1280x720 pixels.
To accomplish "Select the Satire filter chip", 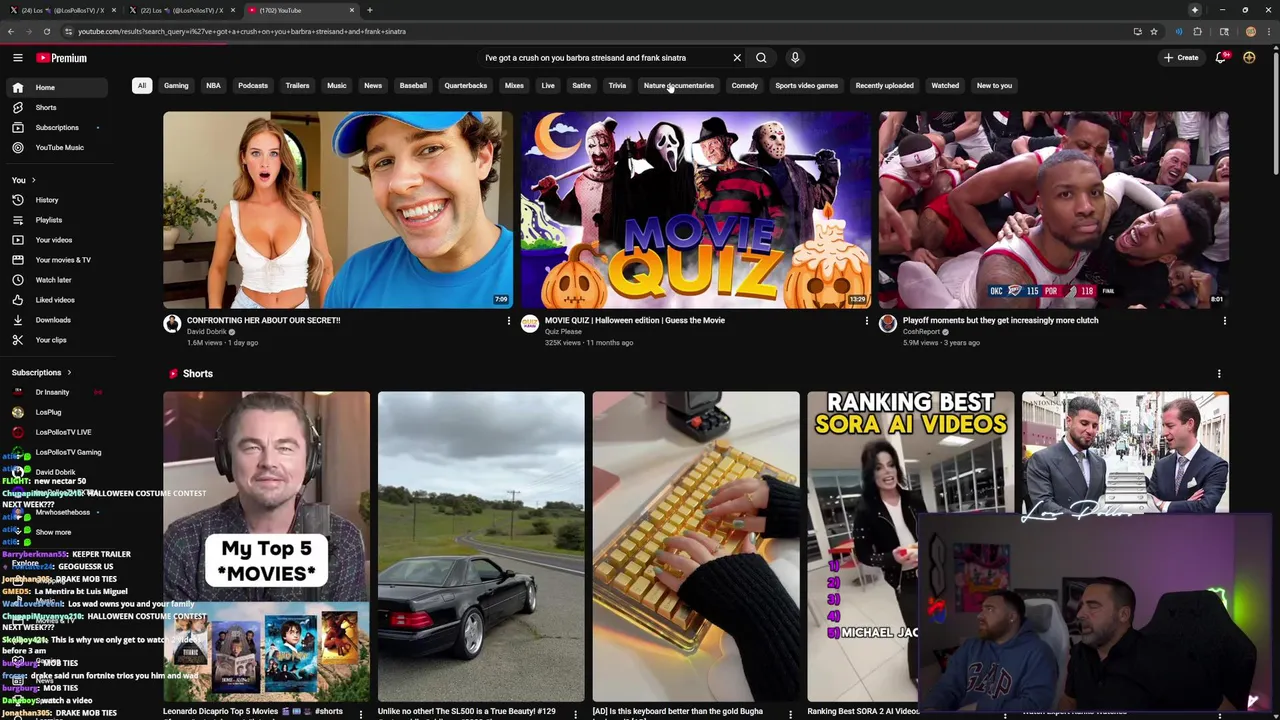I will click(581, 85).
